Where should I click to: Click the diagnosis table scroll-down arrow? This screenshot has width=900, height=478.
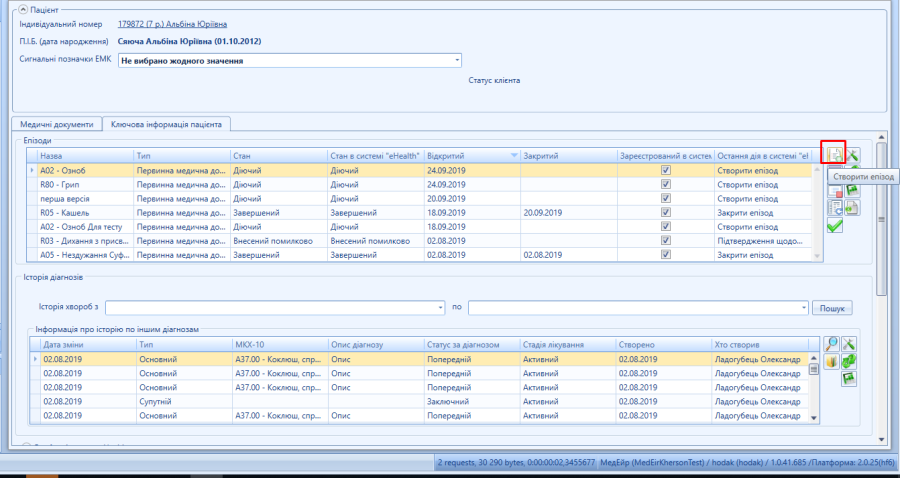tap(813, 418)
